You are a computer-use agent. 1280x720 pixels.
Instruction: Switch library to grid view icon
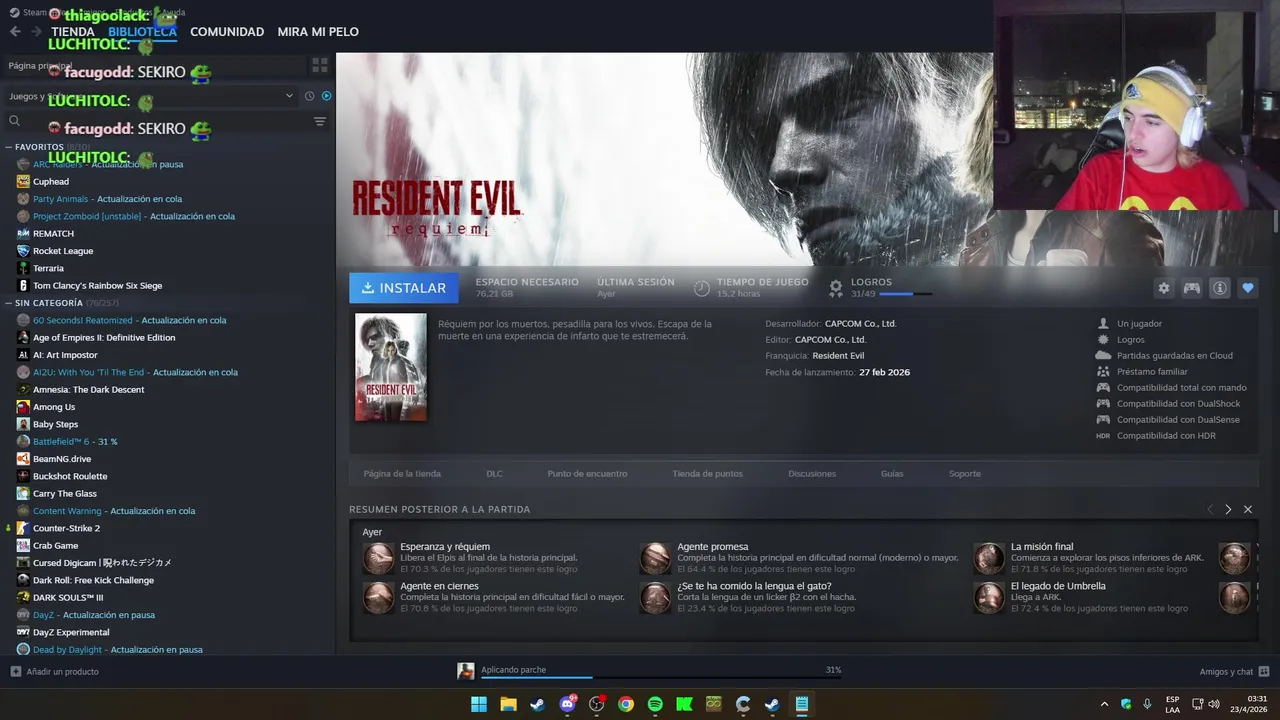coord(320,65)
